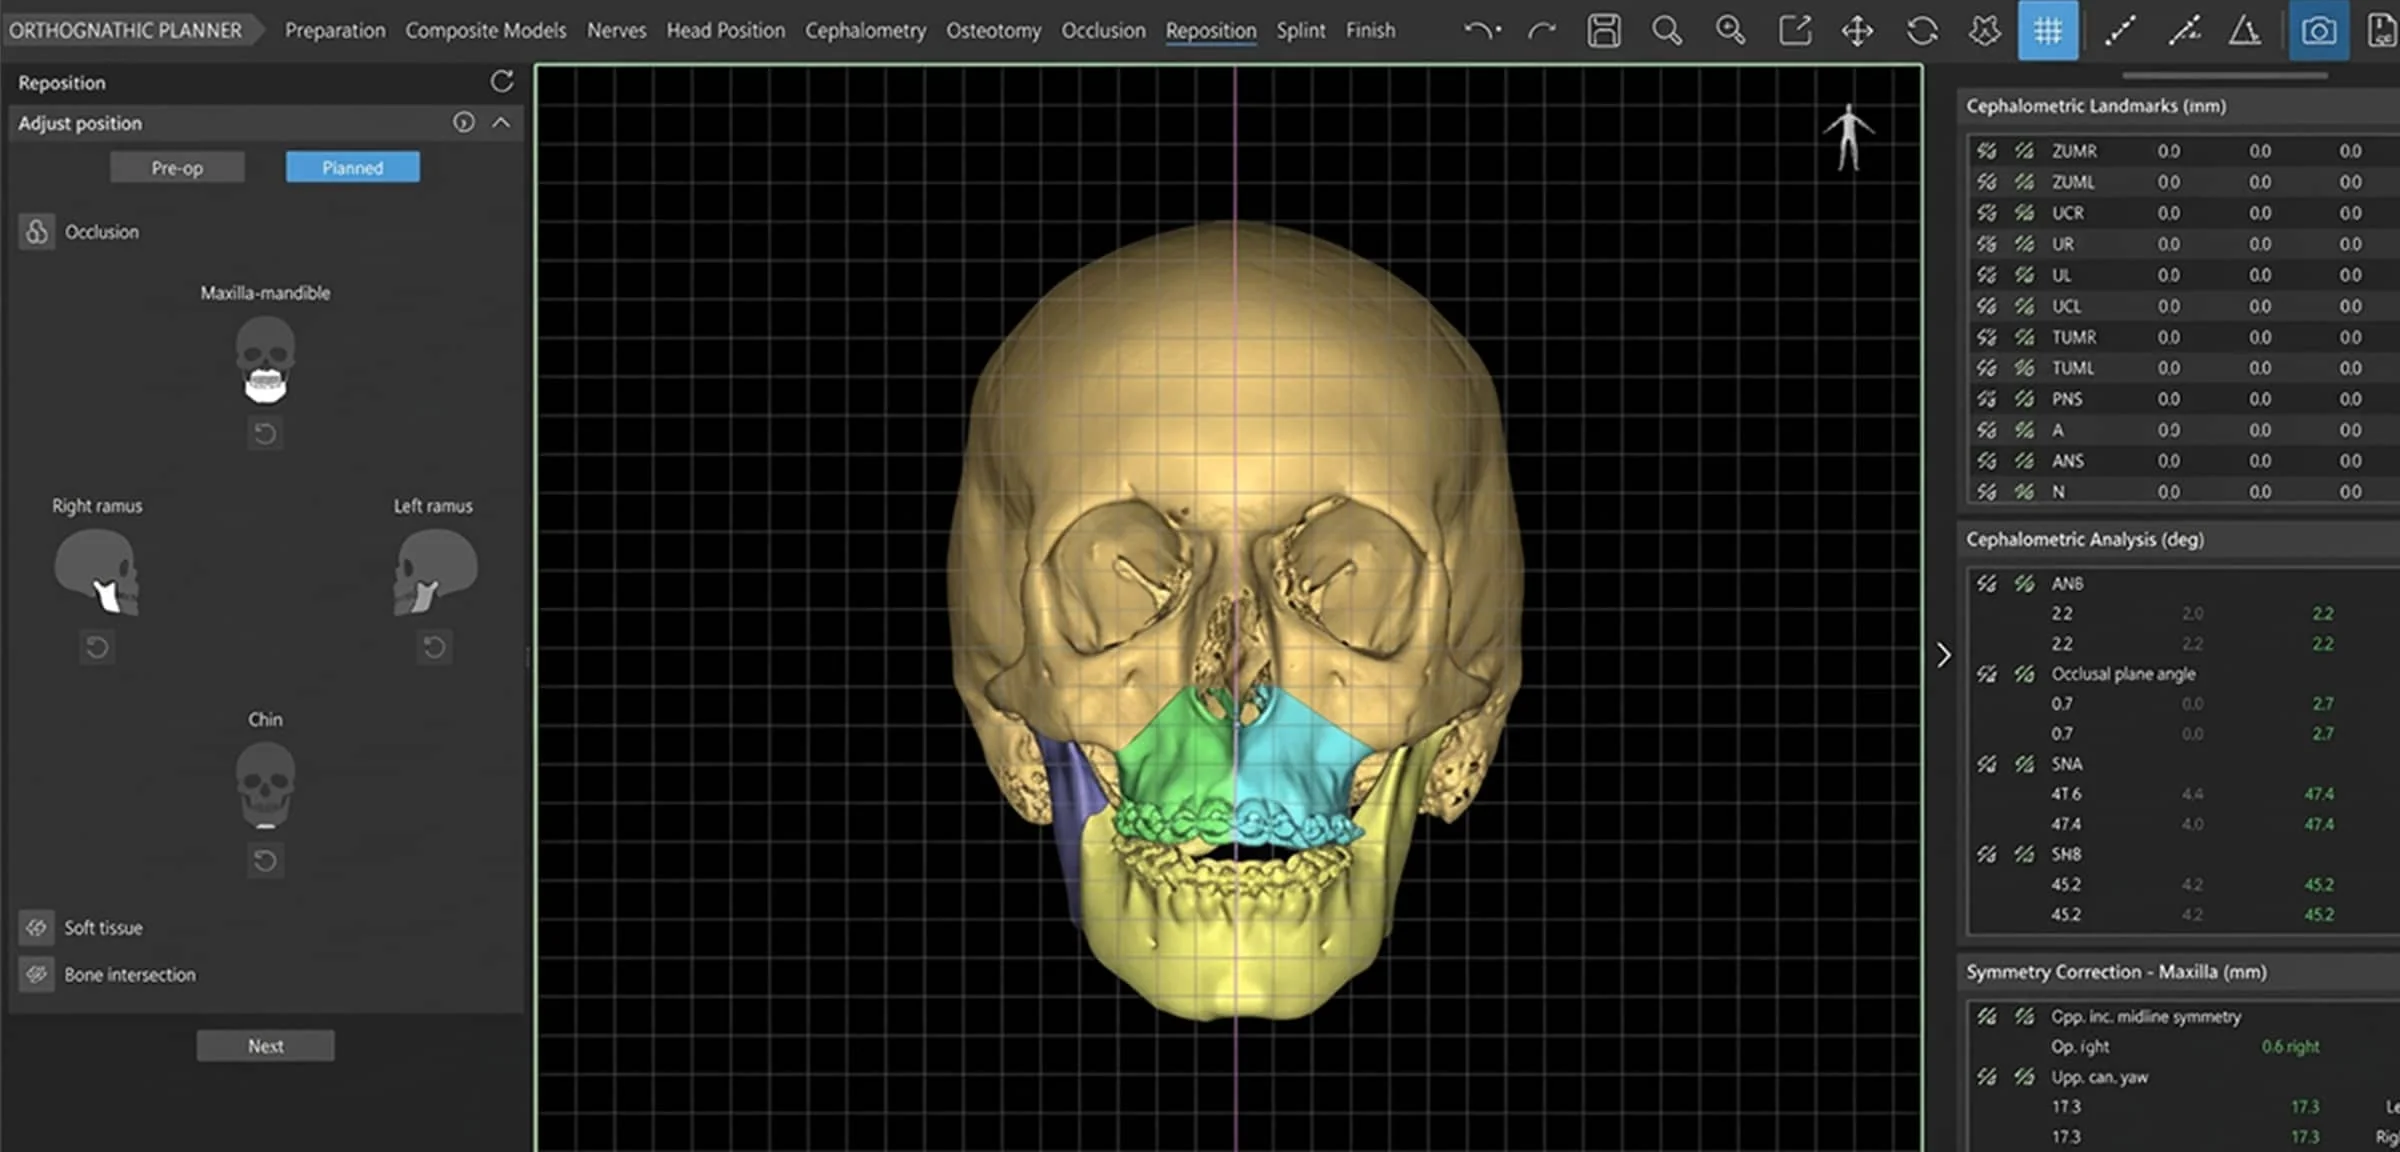Activate the pan/move arrows tool
2400x1152 pixels.
1857,31
